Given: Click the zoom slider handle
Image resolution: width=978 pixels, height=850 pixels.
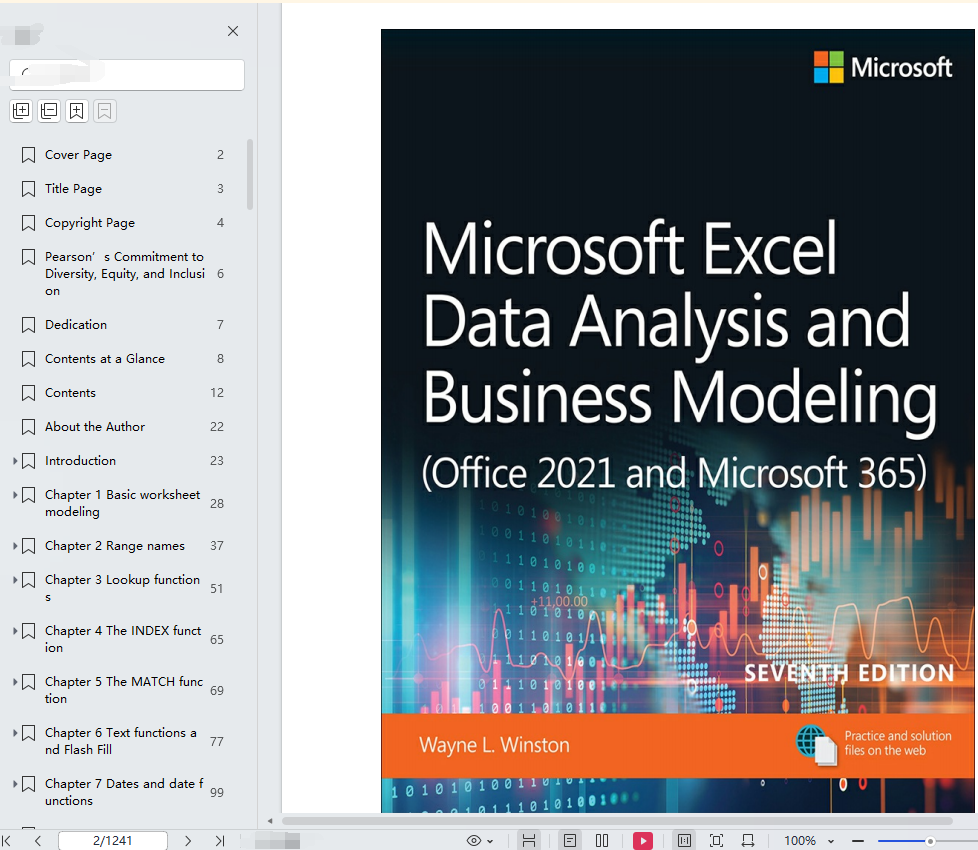Looking at the screenshot, I should tap(930, 841).
